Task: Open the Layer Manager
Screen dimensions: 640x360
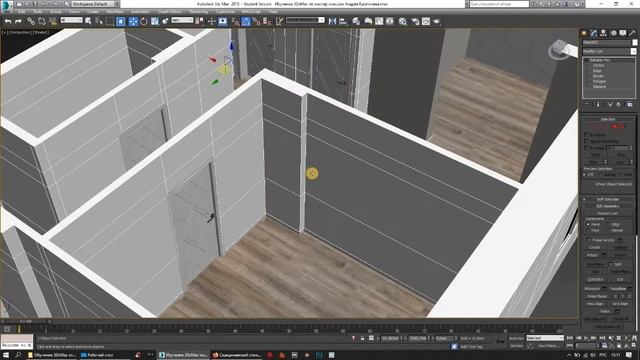Action: click(x=356, y=21)
